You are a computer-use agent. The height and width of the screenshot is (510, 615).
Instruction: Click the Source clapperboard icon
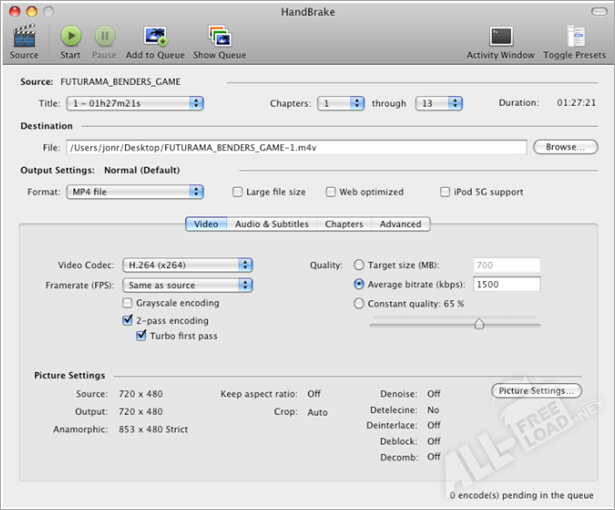pos(24,36)
